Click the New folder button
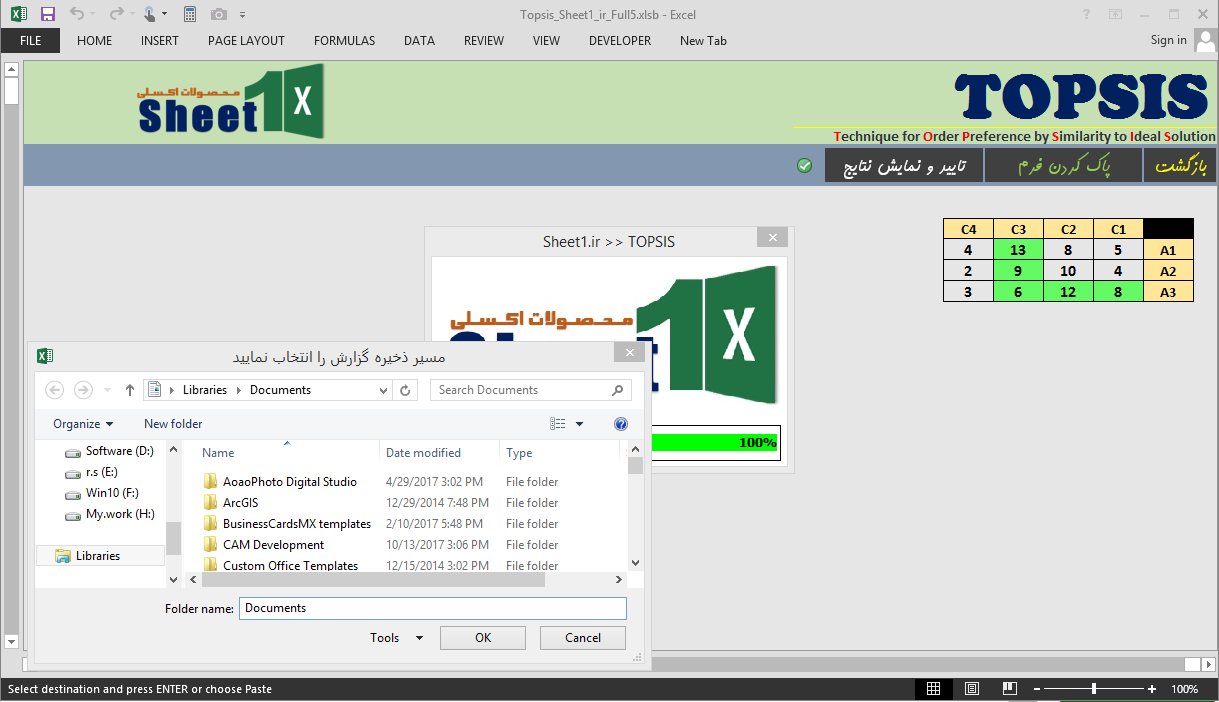Screen dimensions: 1219x702 pyautogui.click(x=173, y=424)
